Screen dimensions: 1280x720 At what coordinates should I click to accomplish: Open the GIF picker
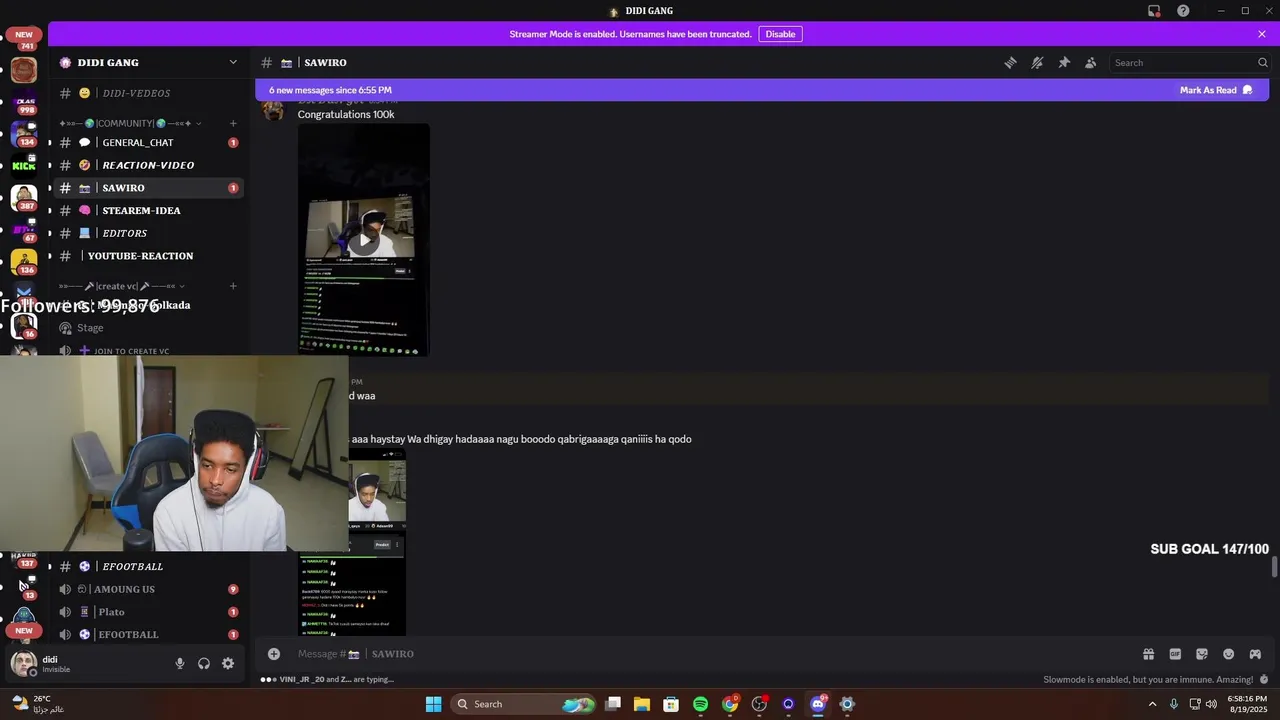pyautogui.click(x=1175, y=654)
